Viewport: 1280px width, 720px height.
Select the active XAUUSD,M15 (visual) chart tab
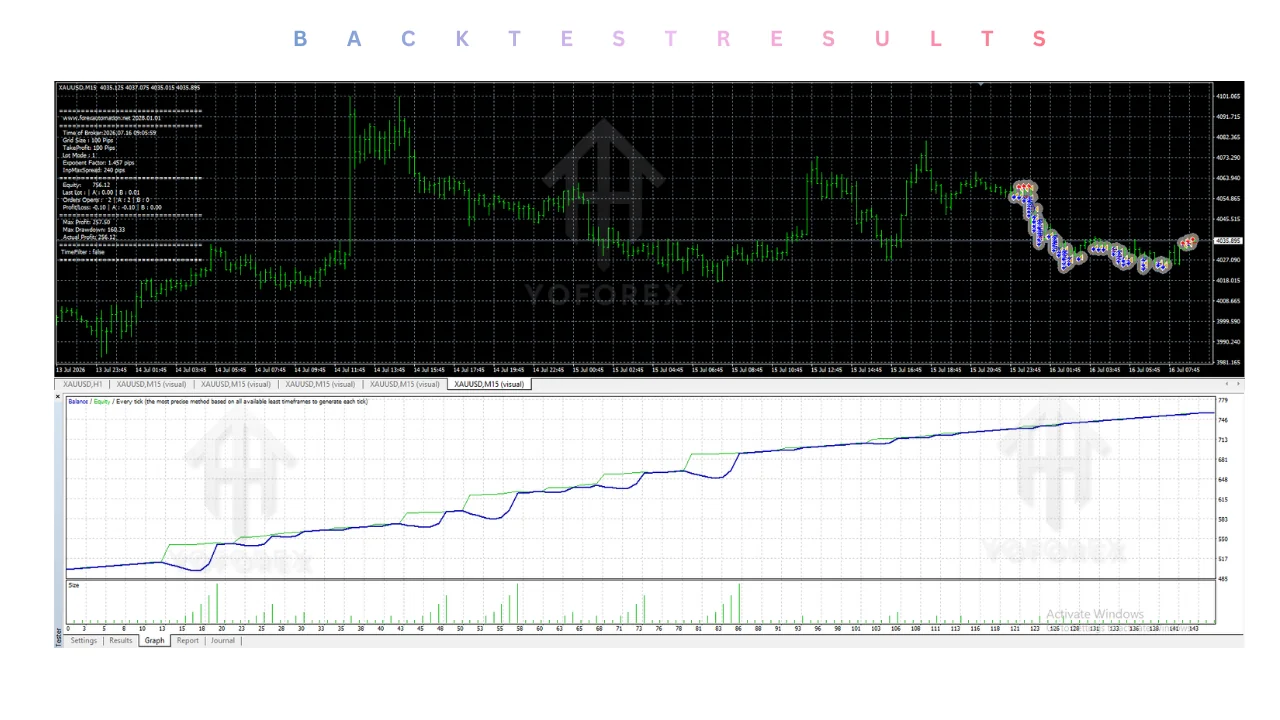point(490,384)
